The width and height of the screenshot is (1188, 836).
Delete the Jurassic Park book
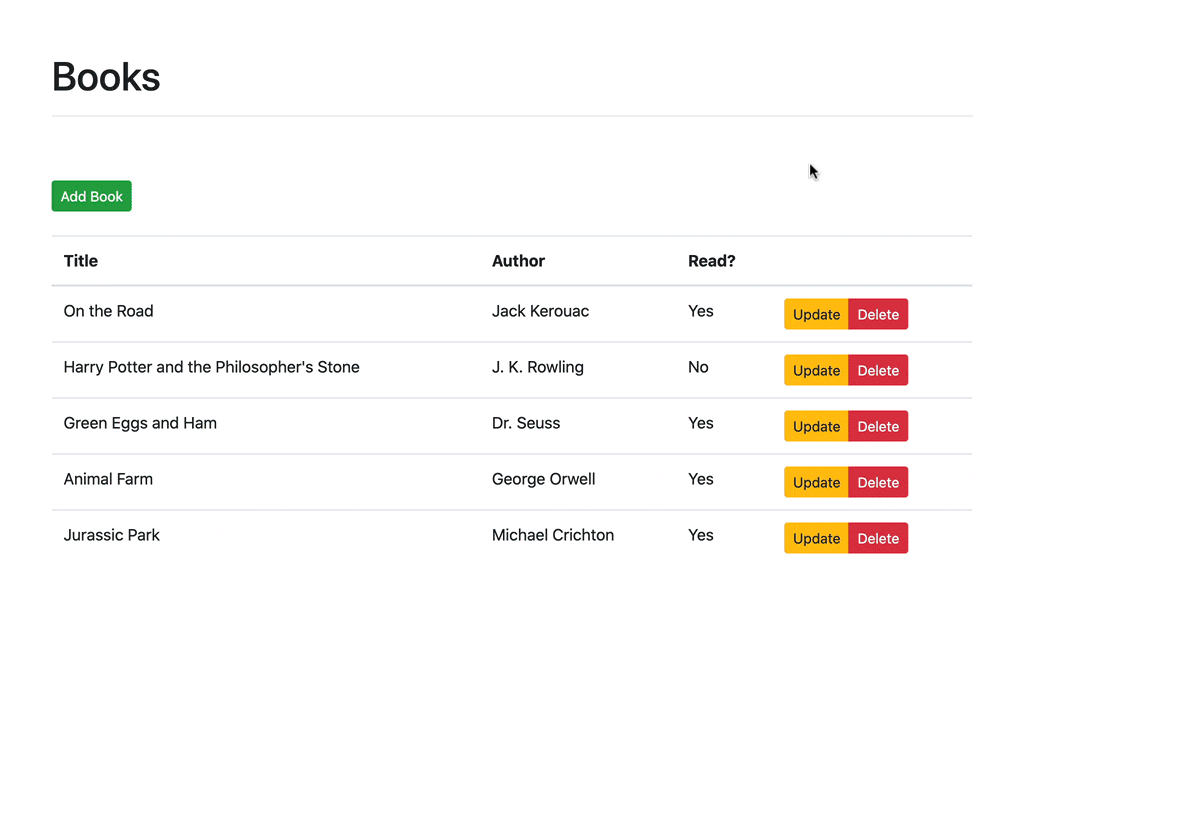[877, 538]
